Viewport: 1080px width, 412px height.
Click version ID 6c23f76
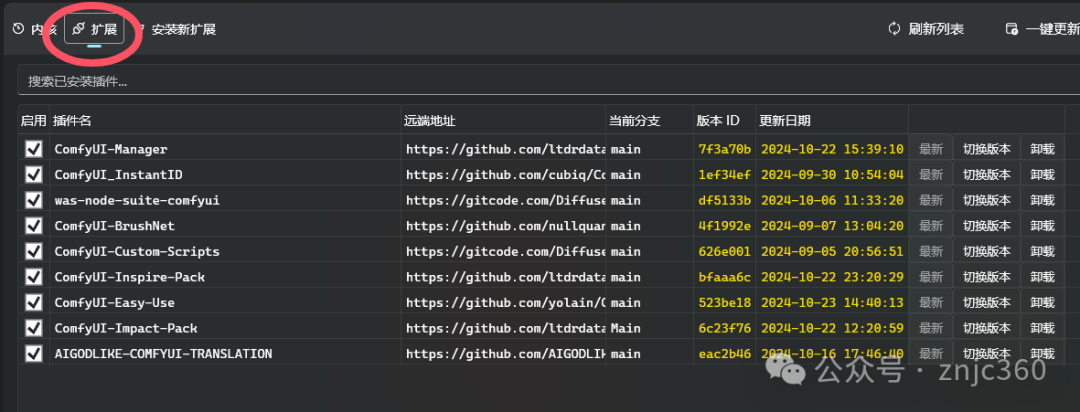pyautogui.click(x=725, y=327)
